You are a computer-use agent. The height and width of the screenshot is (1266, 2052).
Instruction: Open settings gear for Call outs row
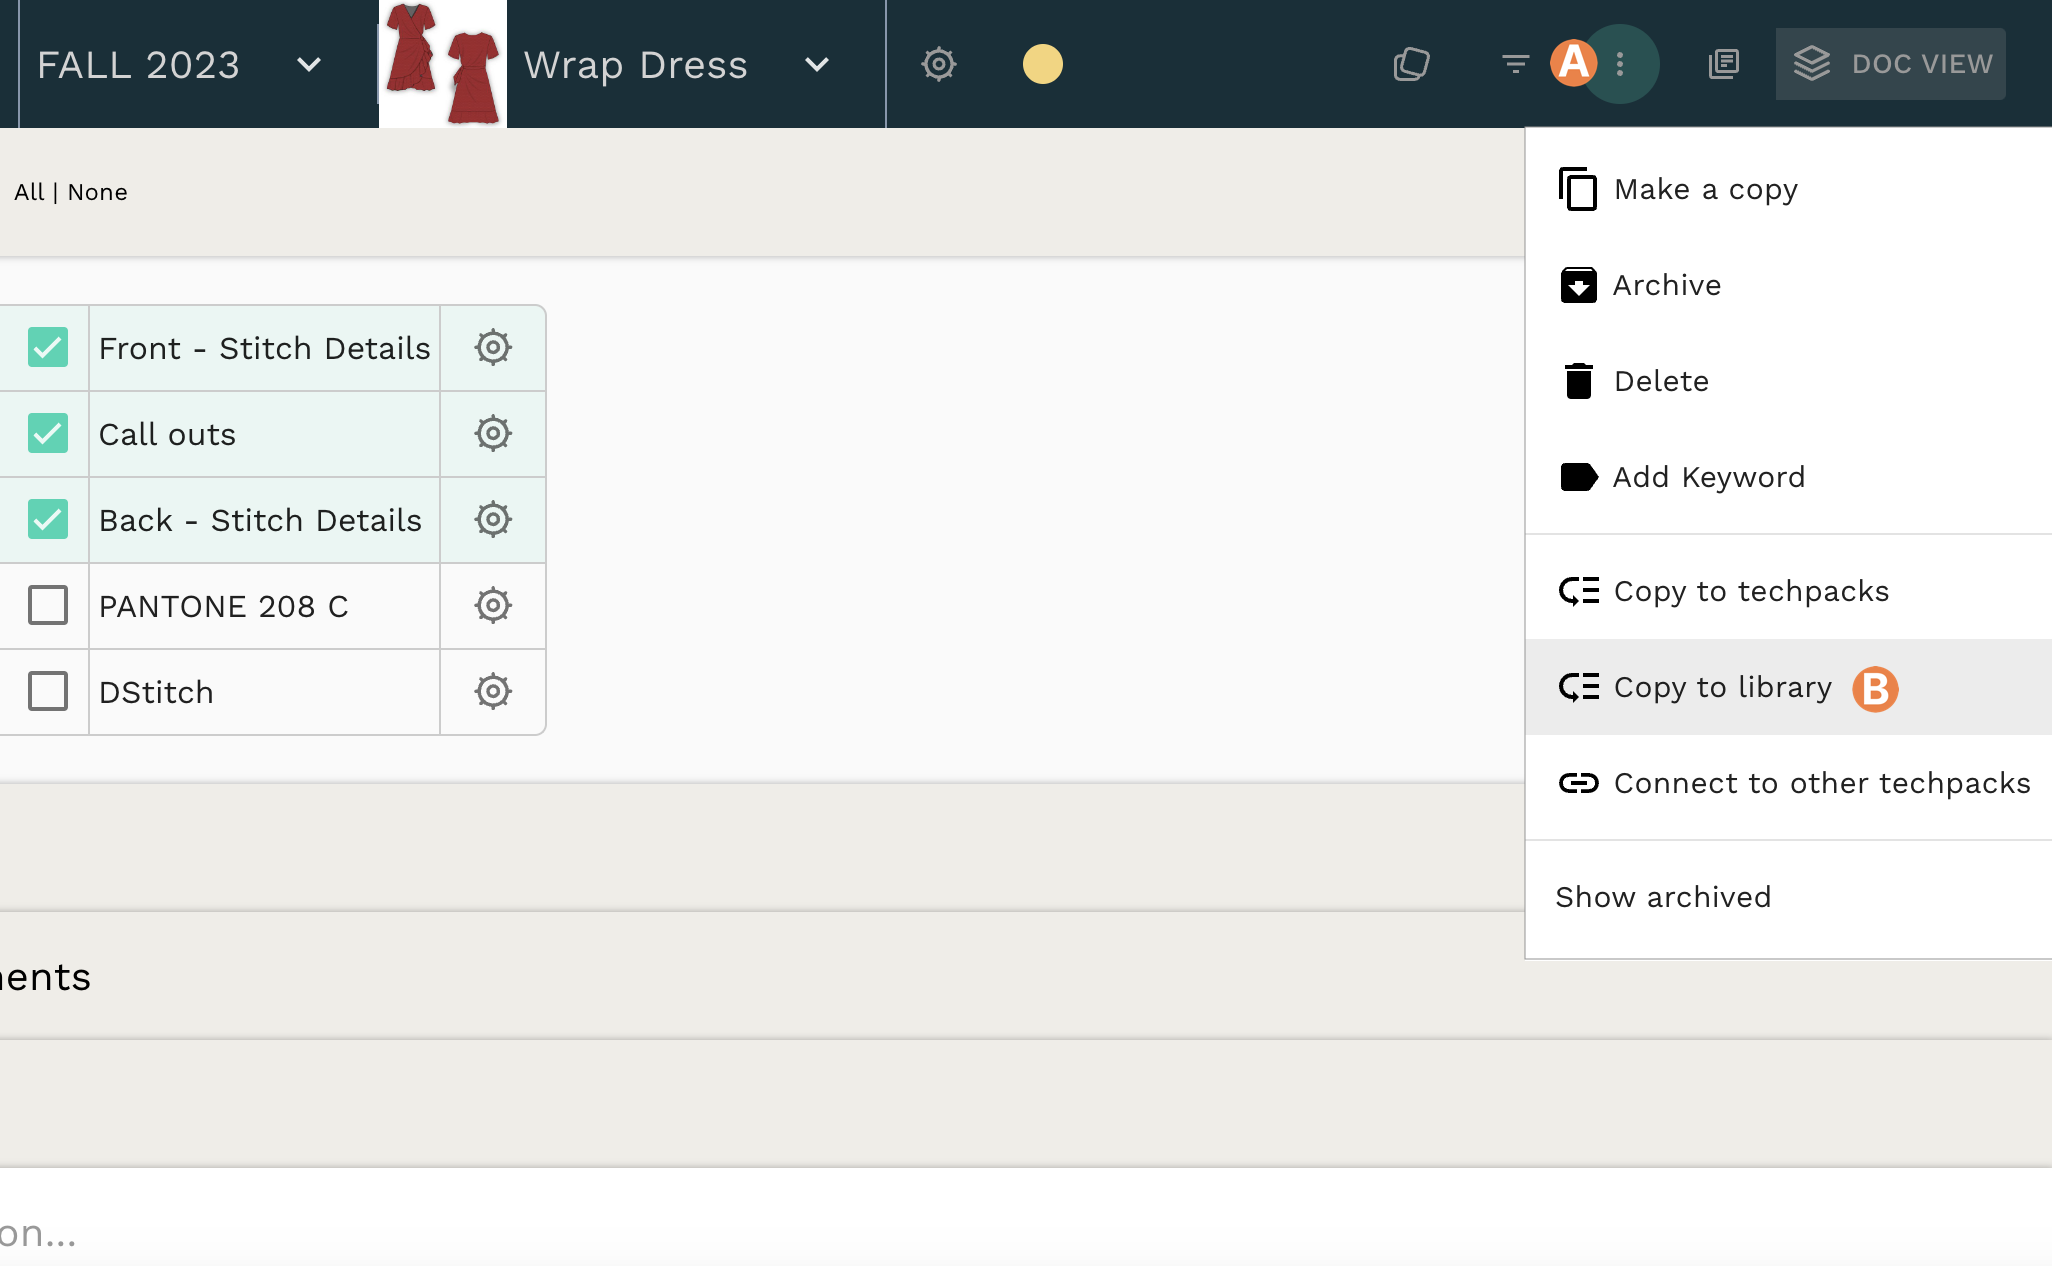point(493,434)
